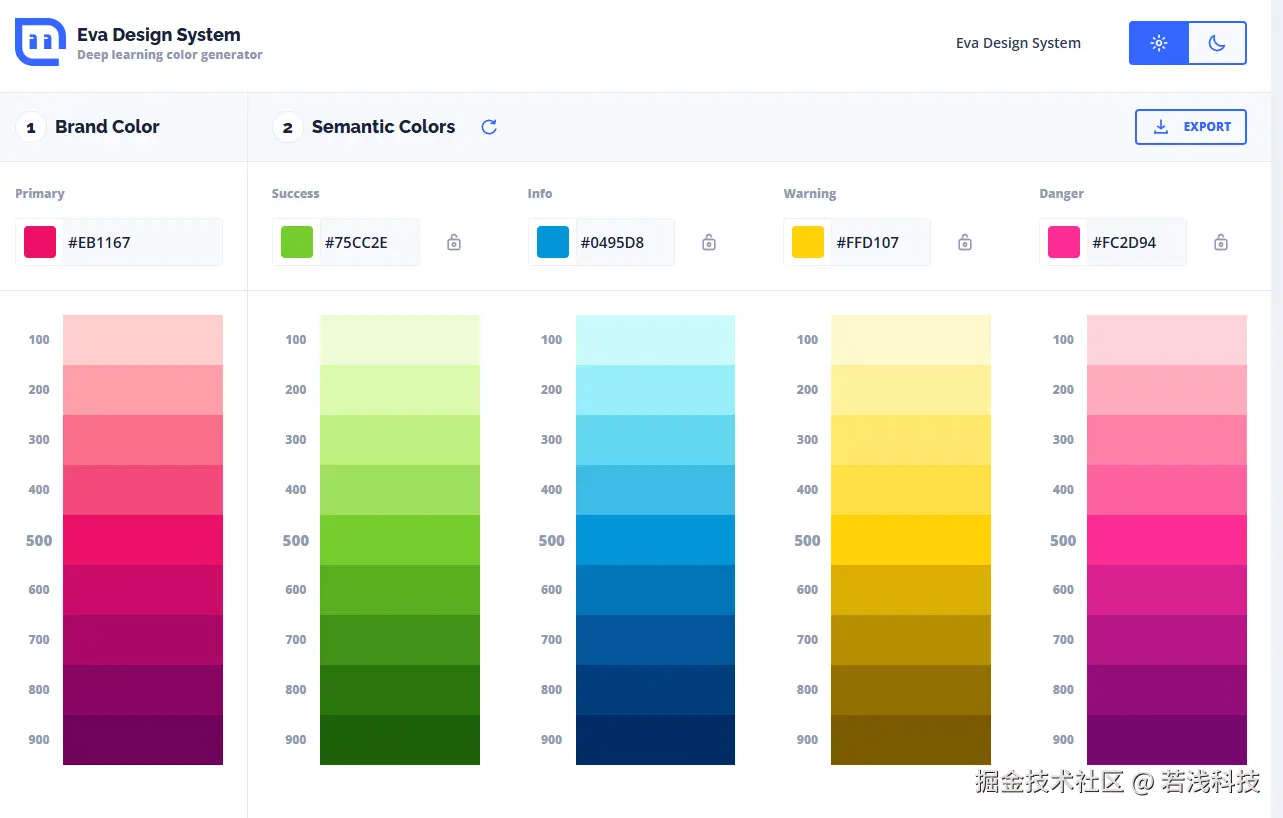Open the Success color picker swatch

coord(297,242)
